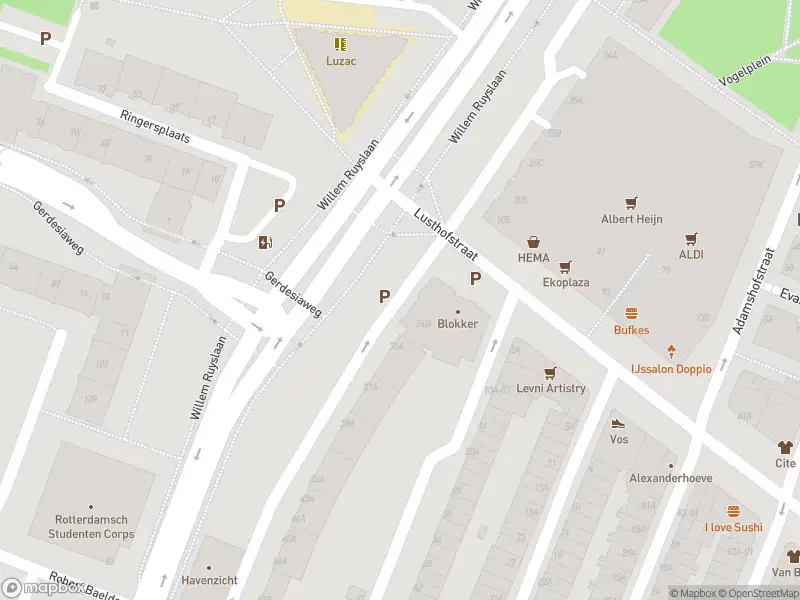
Task: Select the EV charging station icon
Action: (x=265, y=242)
